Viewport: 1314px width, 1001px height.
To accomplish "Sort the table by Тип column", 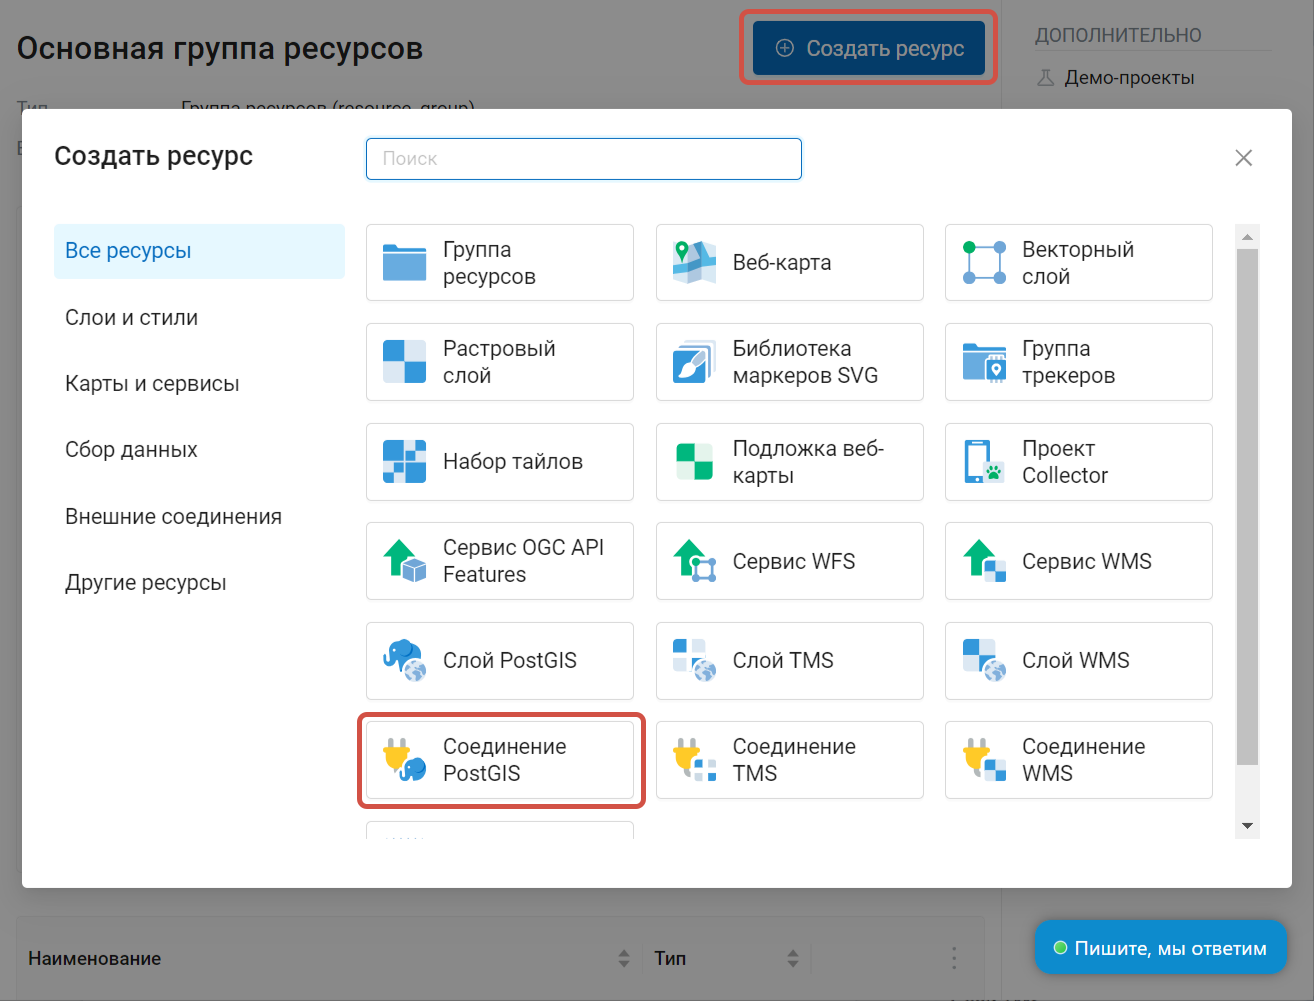I will click(793, 958).
